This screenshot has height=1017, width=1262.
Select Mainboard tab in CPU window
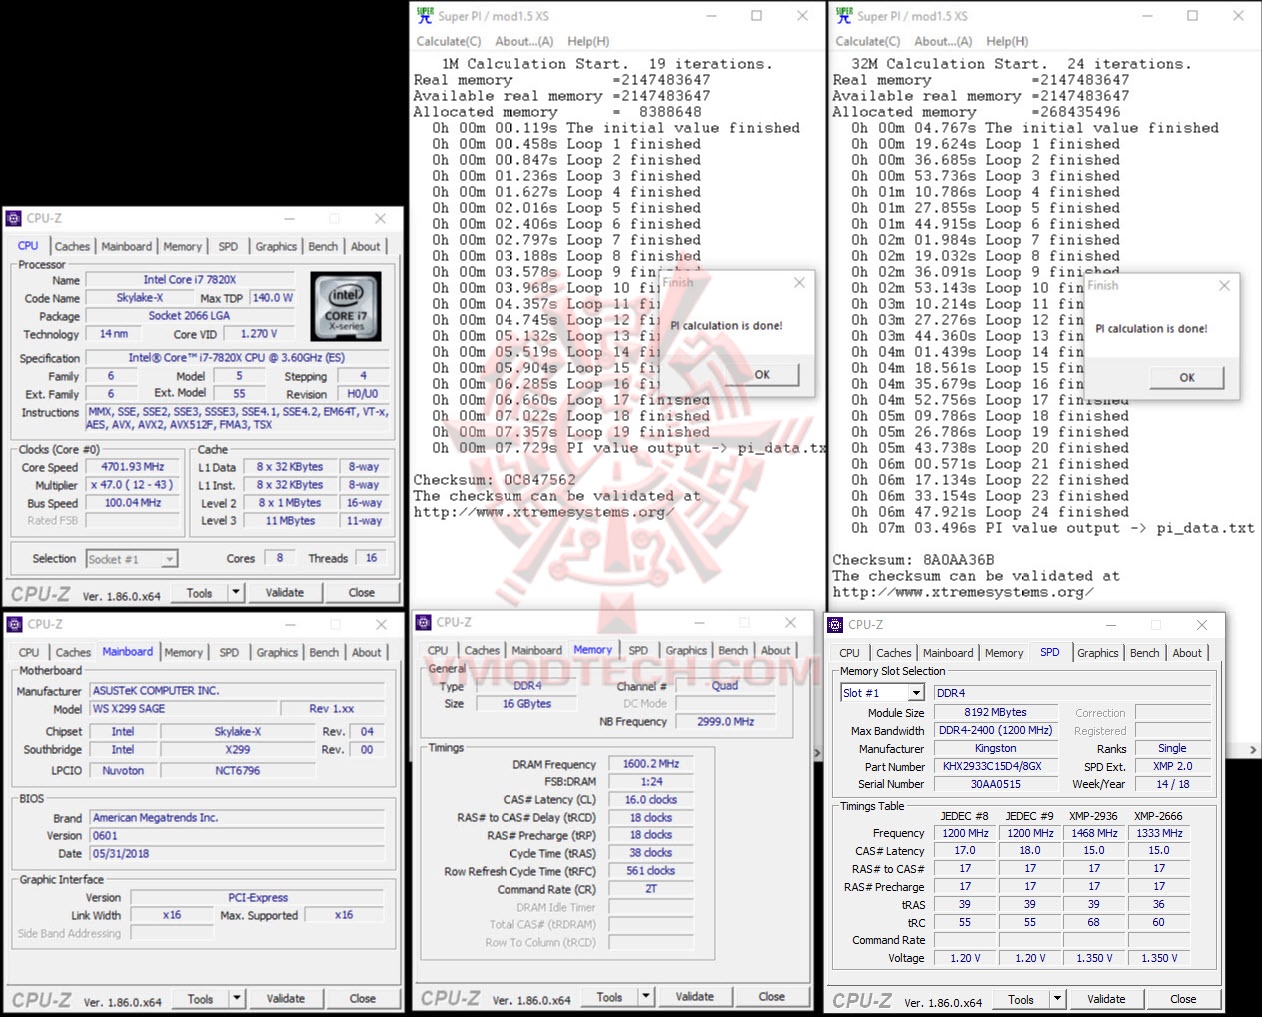tap(127, 246)
